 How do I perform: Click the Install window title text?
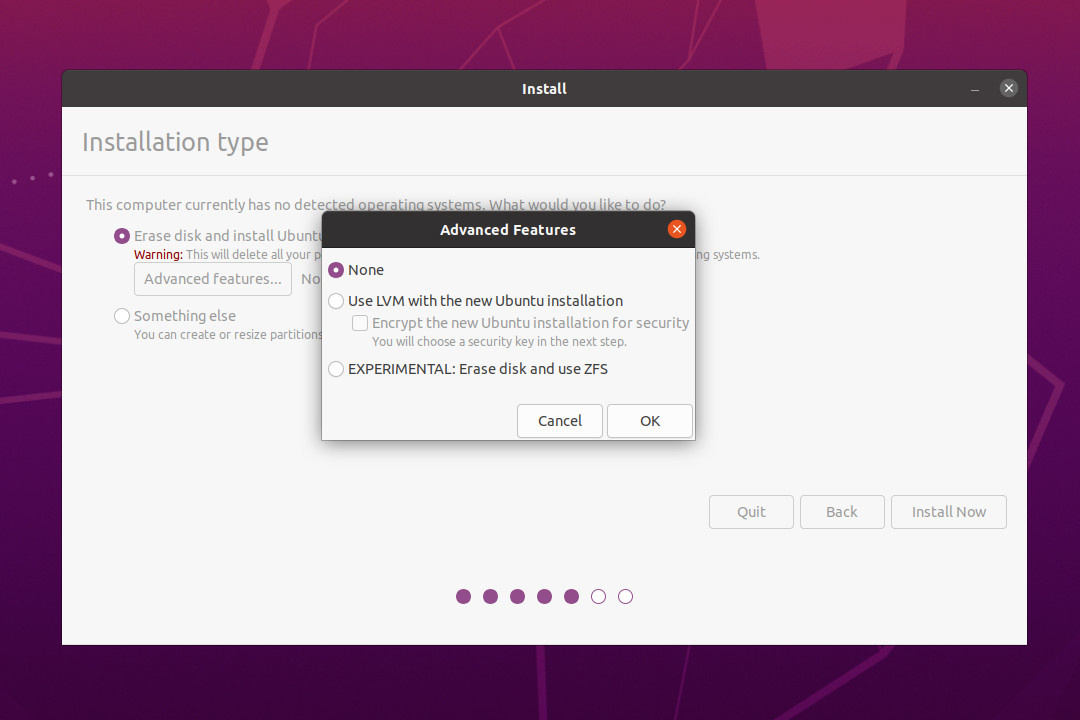(544, 89)
